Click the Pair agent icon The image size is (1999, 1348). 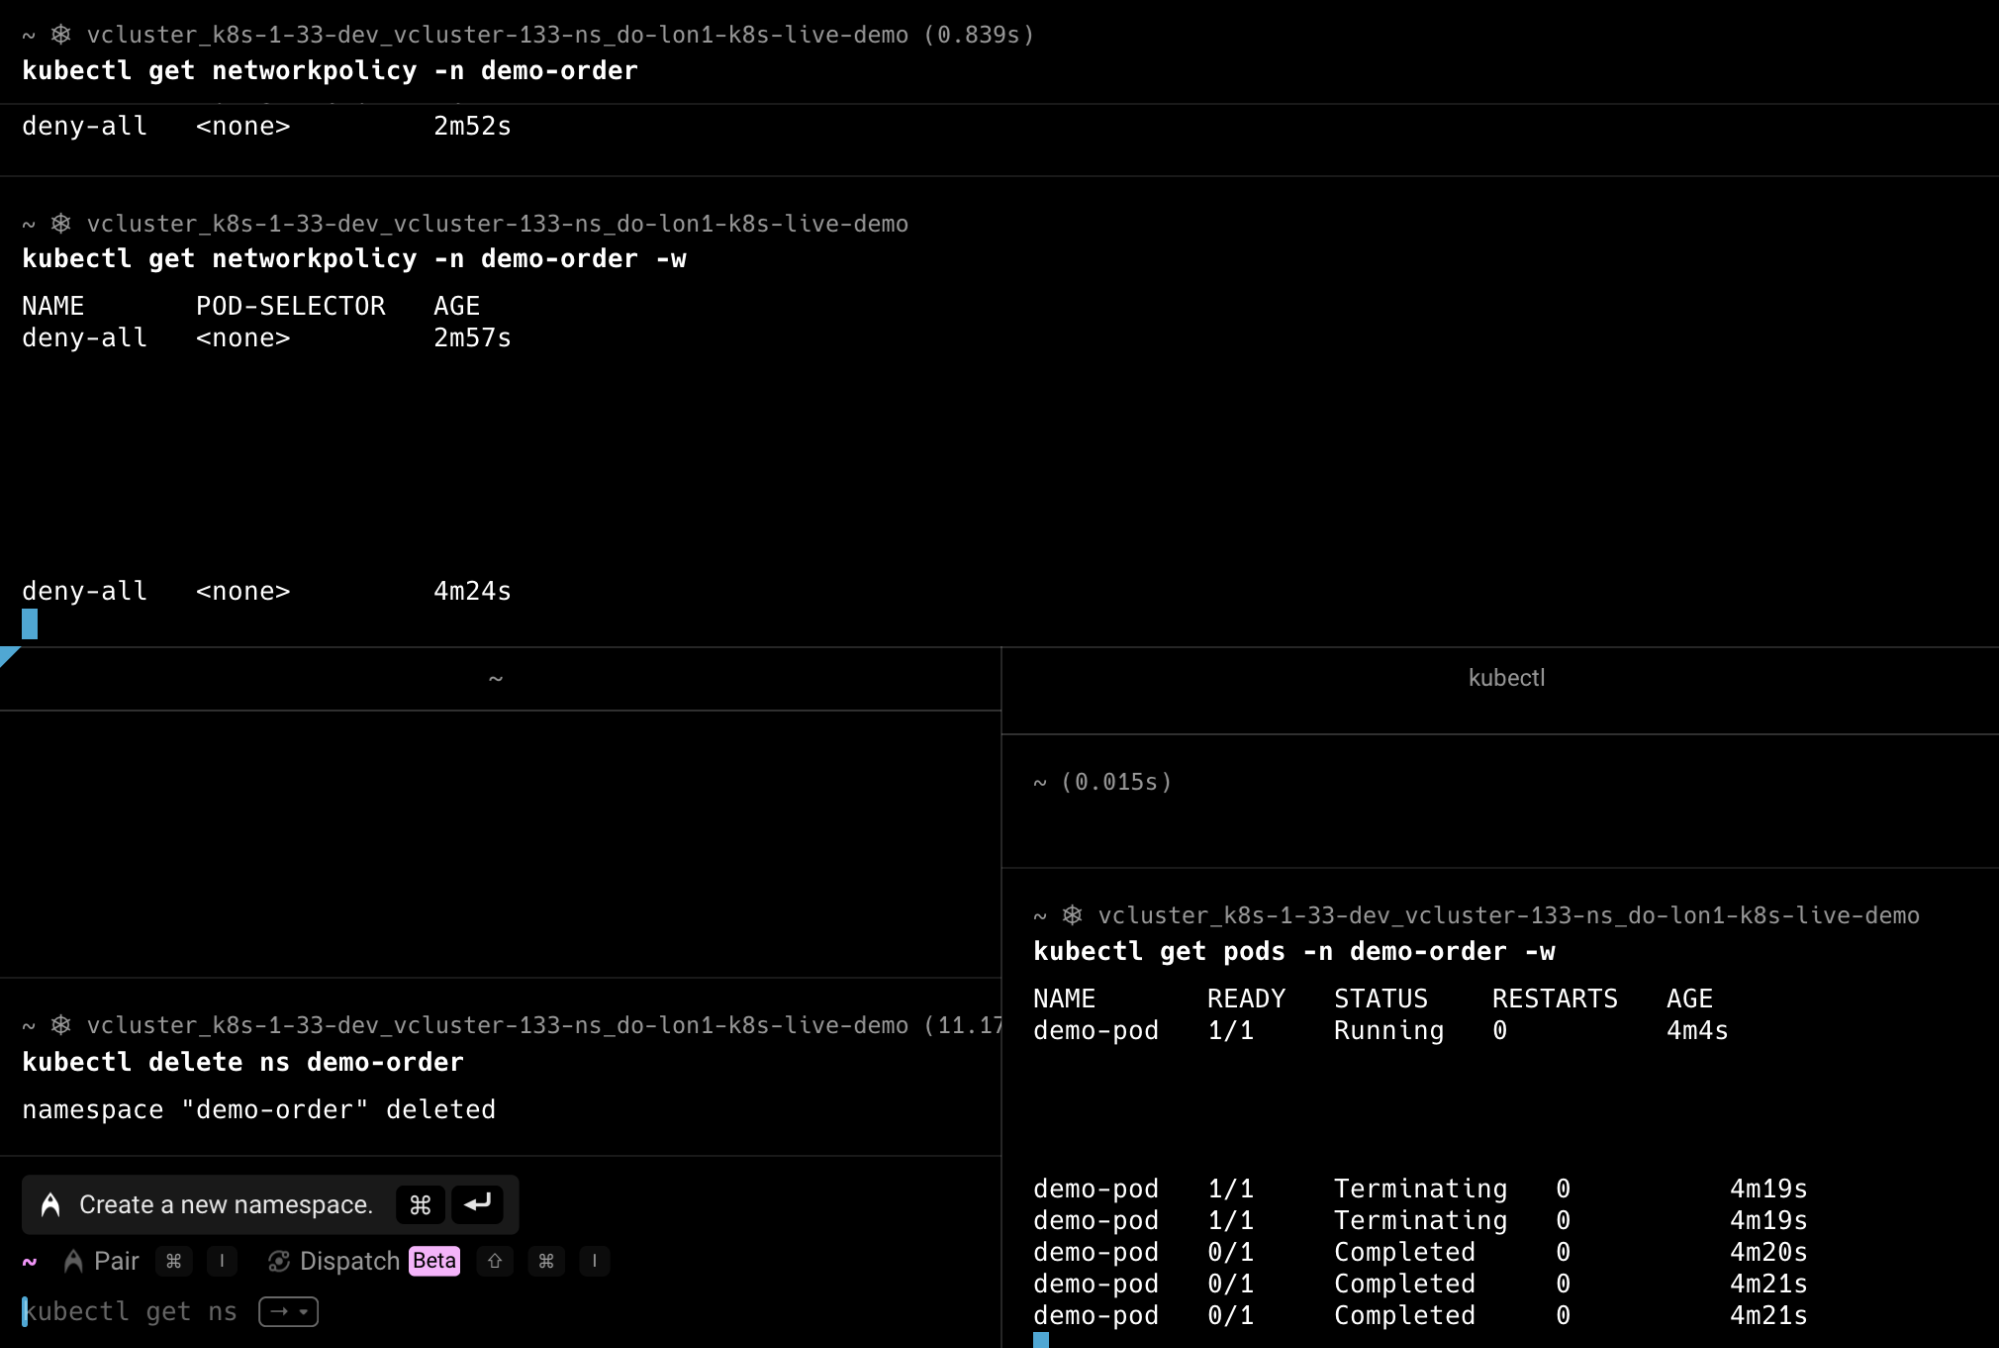pyautogui.click(x=73, y=1261)
